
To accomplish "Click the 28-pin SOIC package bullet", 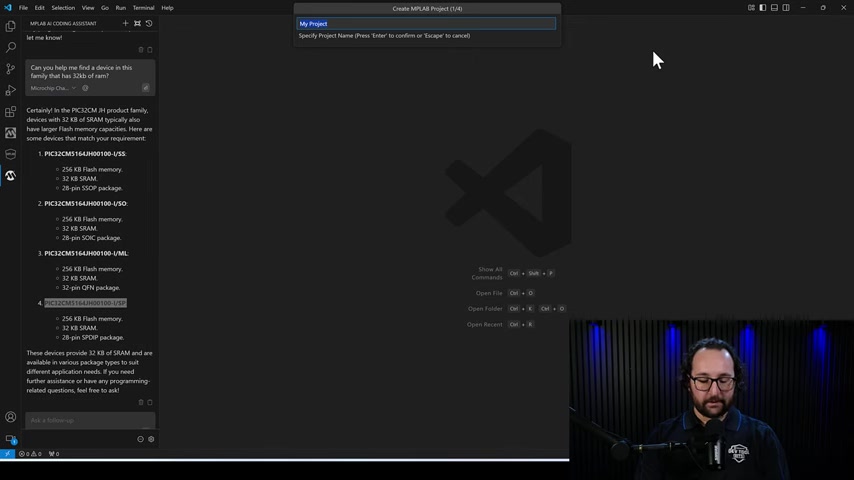I will click(x=92, y=238).
